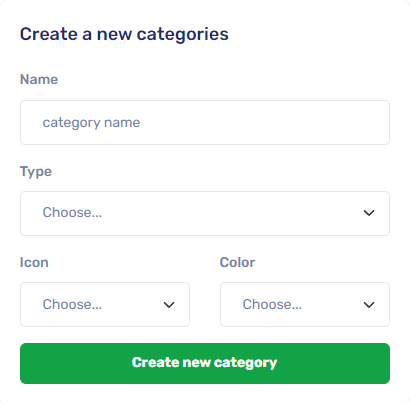This screenshot has width=410, height=404.
Task: Click the chevron arrow in Type dropdown
Action: (369, 213)
